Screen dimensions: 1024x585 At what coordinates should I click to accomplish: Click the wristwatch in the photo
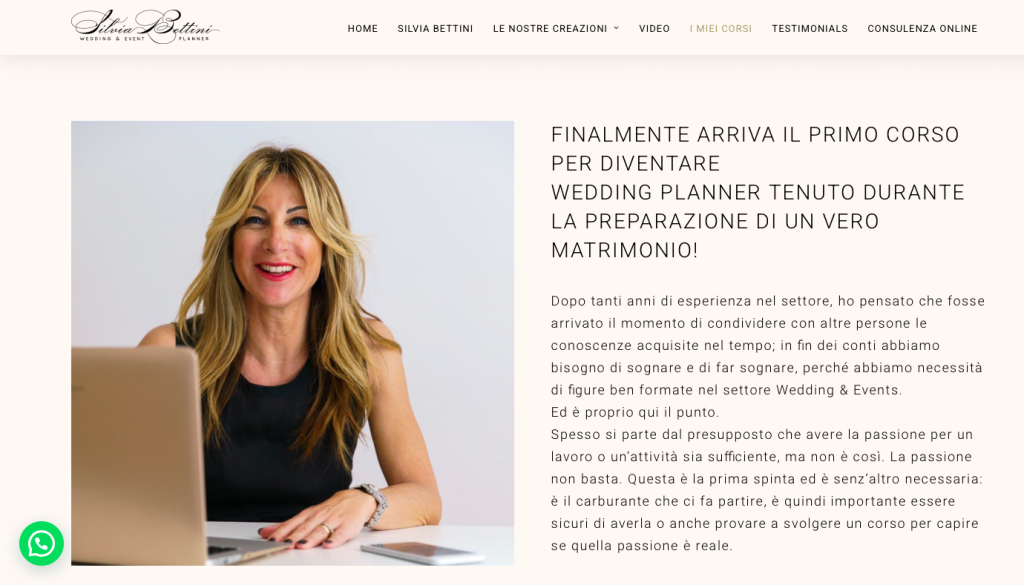click(x=374, y=504)
